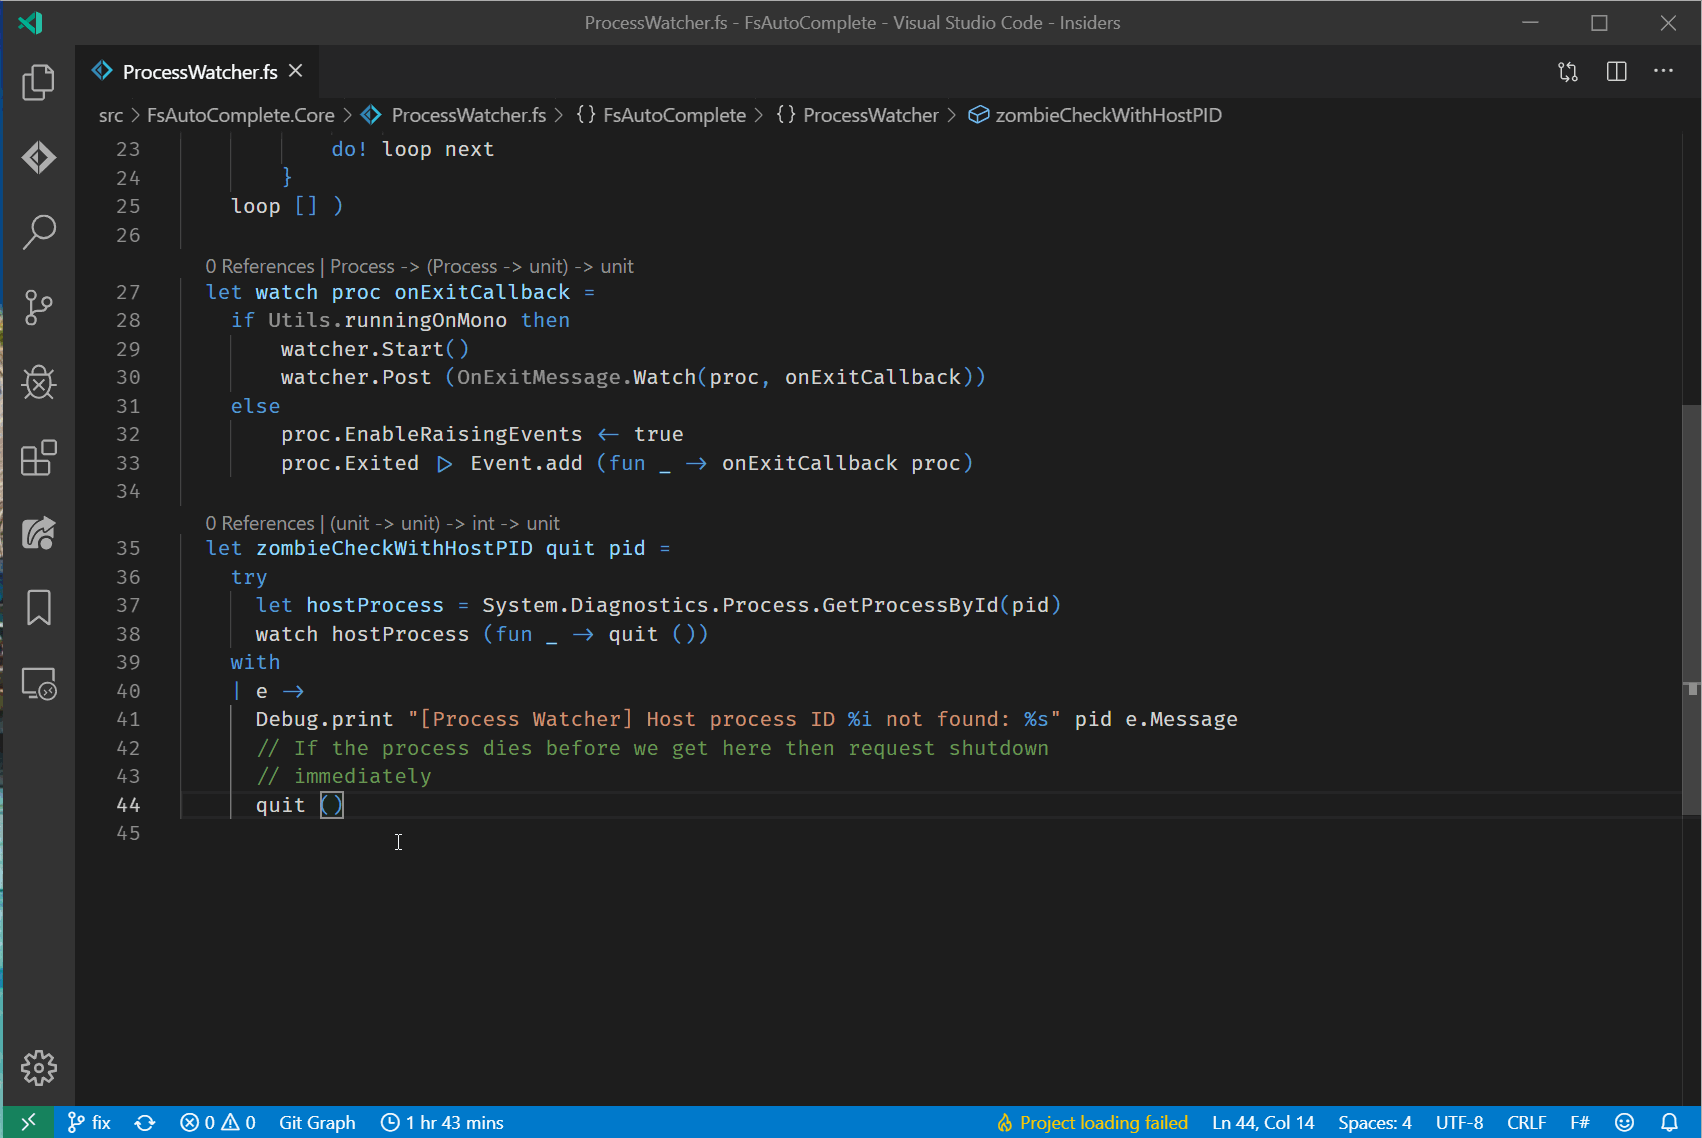Split the editor to the right

click(x=1616, y=71)
